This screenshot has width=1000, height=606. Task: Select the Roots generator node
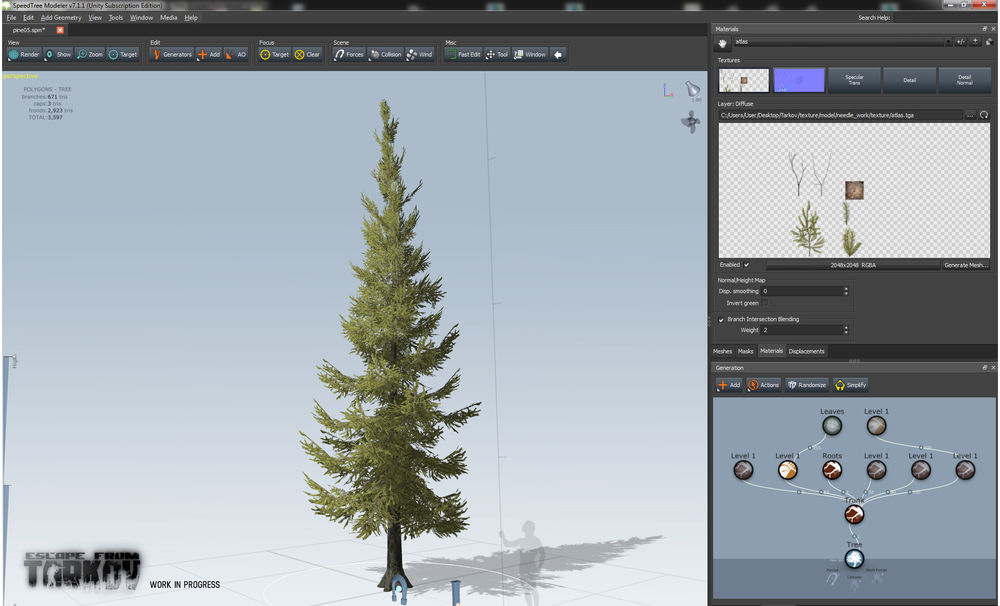click(832, 469)
